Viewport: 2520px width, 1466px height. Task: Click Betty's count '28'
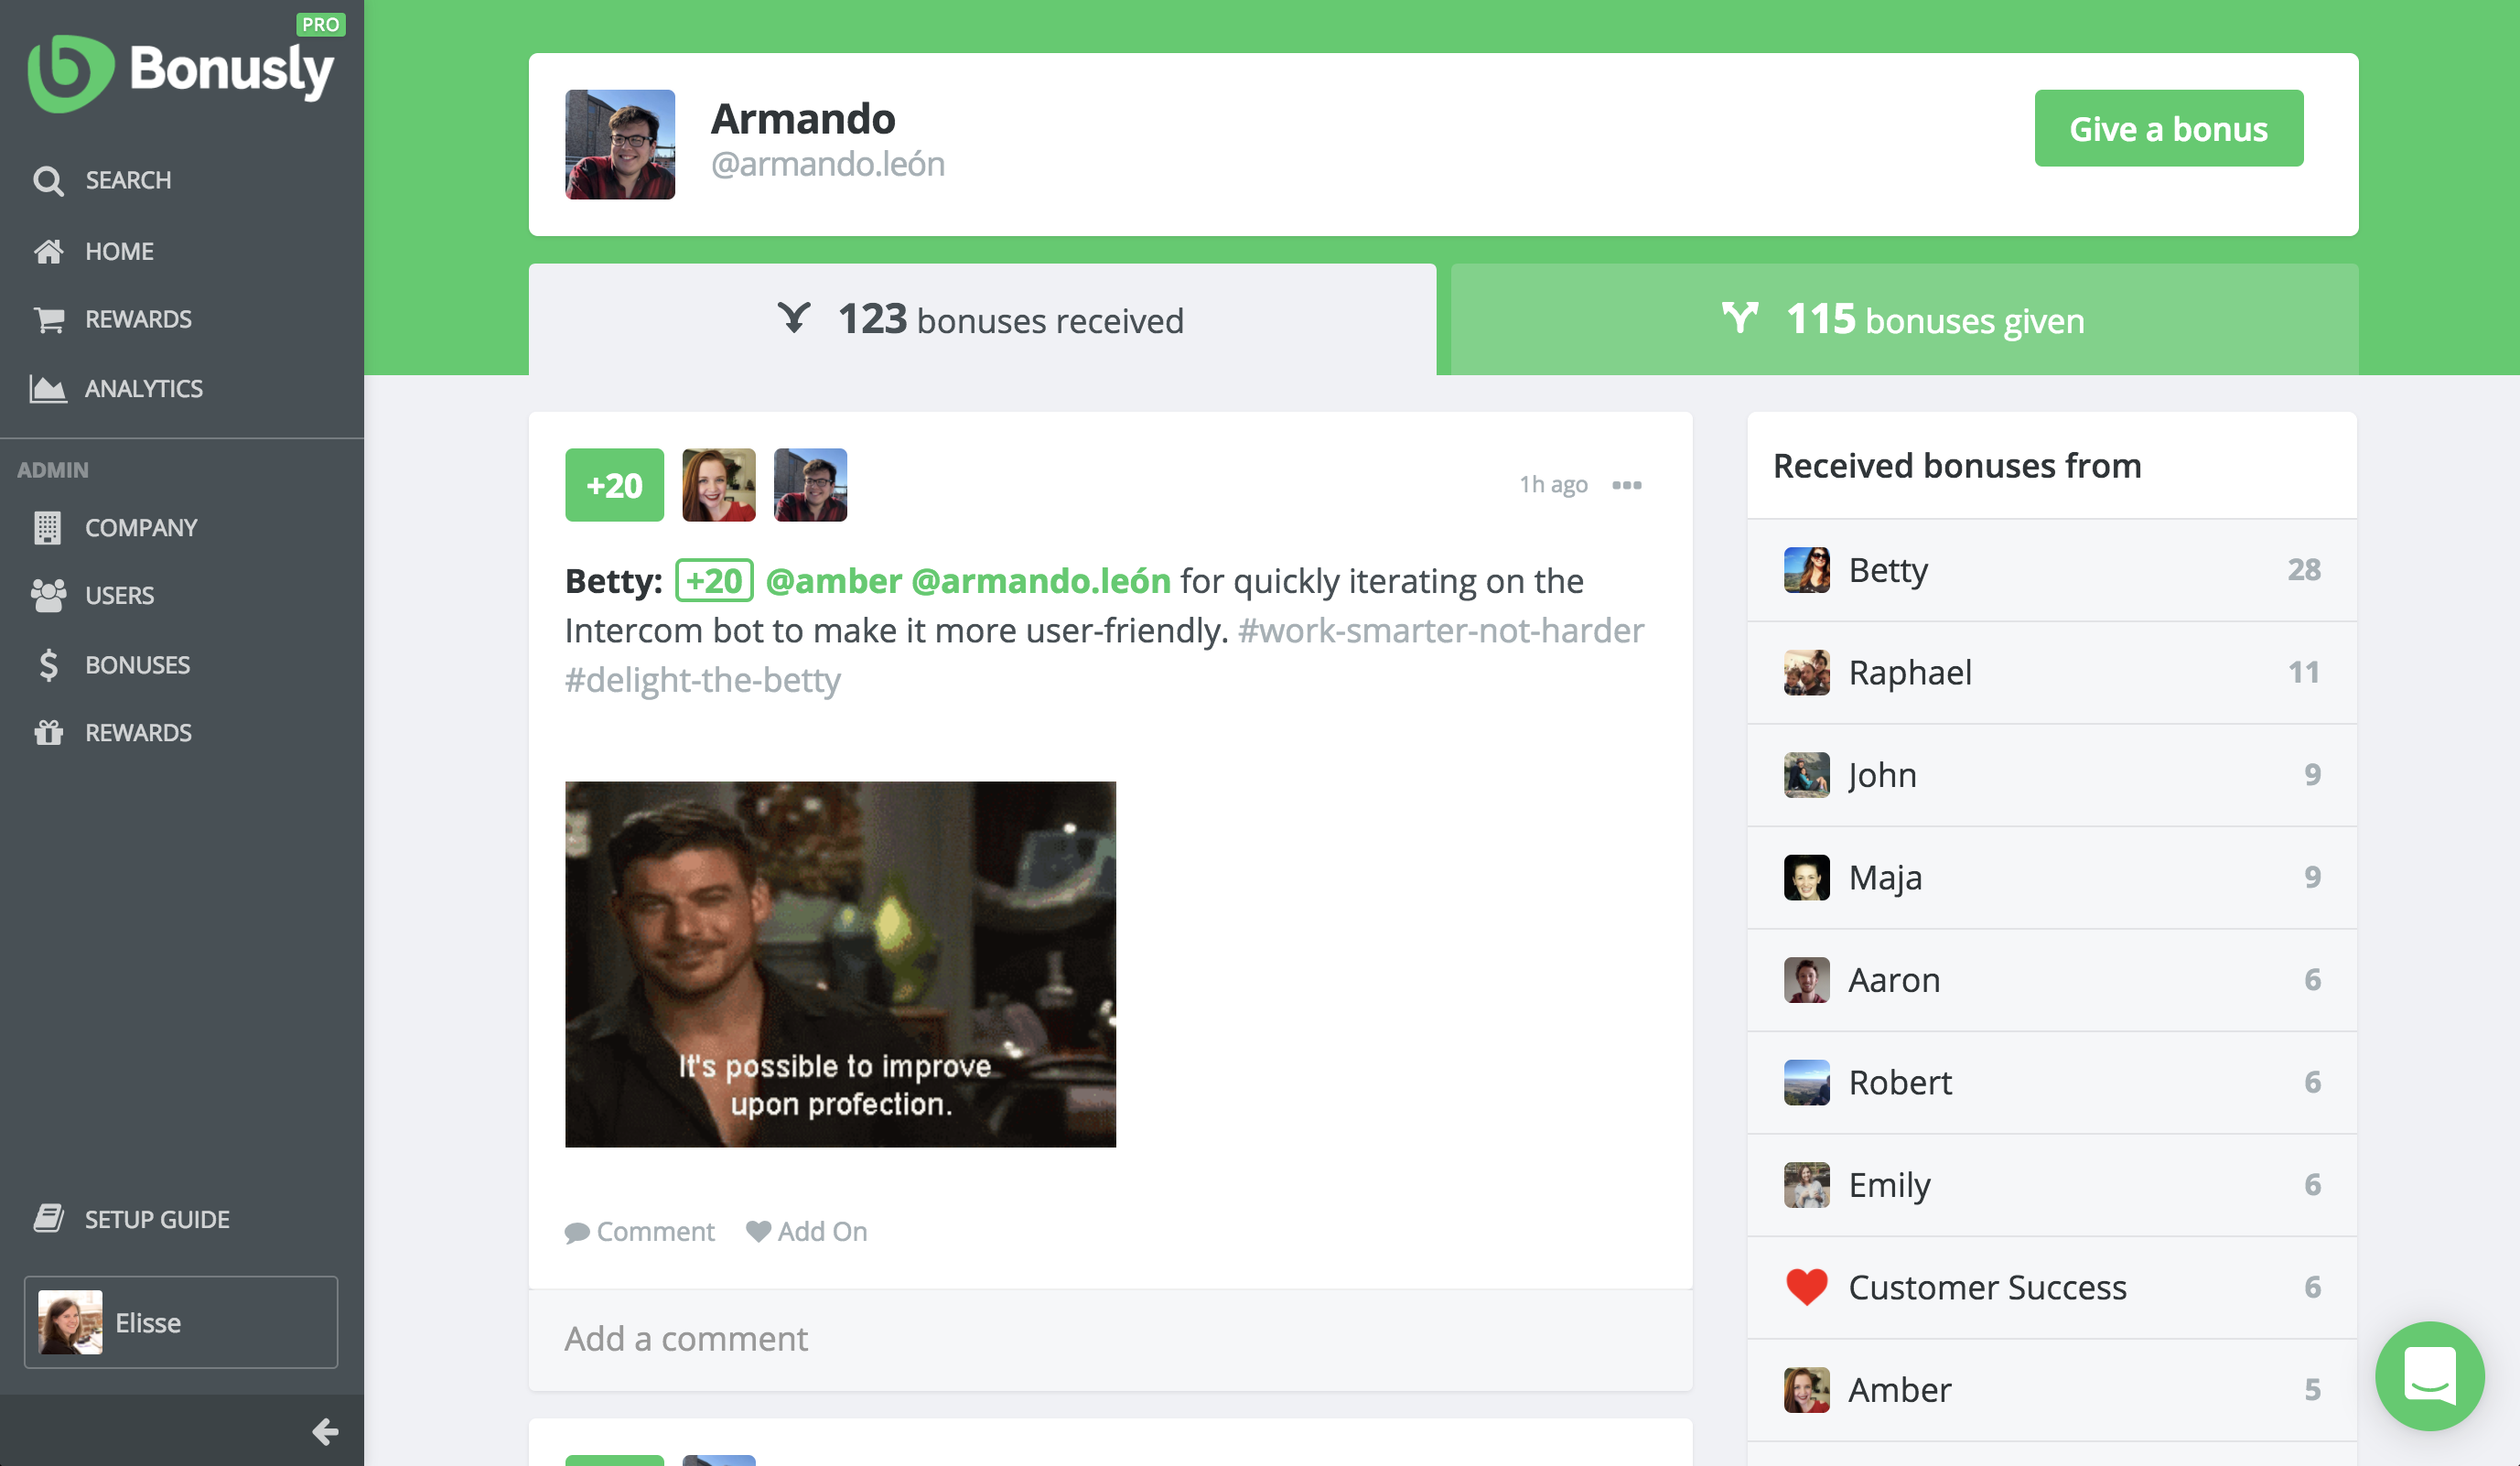[2303, 570]
